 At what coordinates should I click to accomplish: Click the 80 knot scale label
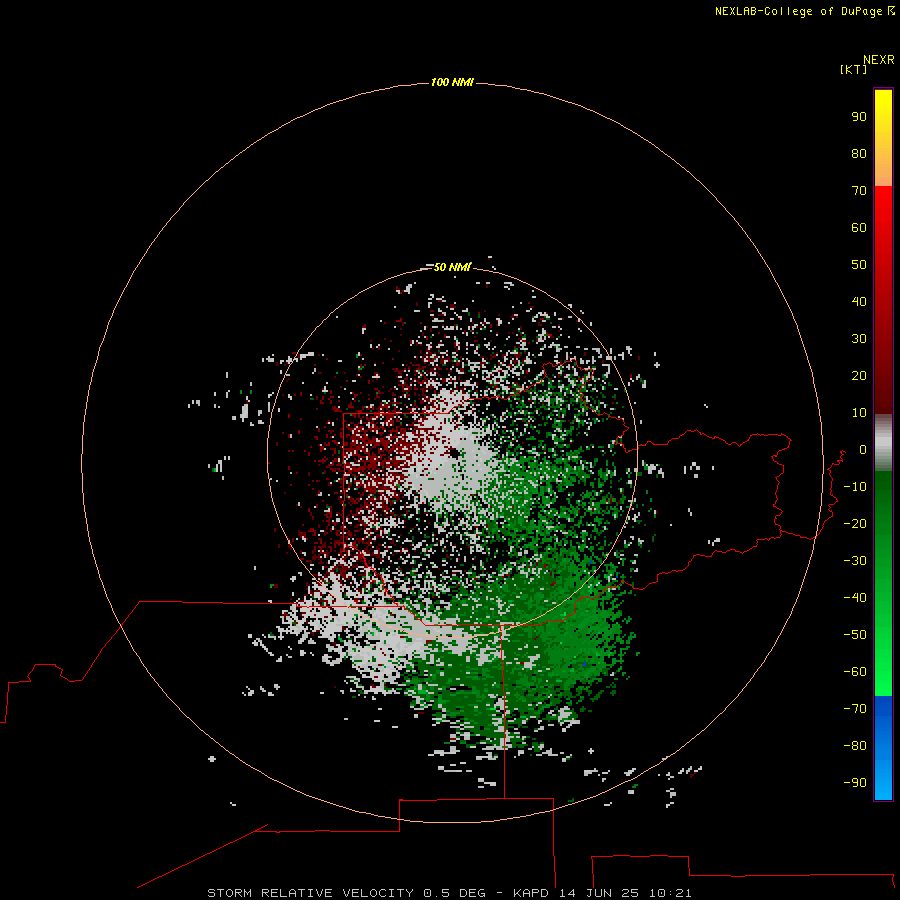(x=859, y=153)
